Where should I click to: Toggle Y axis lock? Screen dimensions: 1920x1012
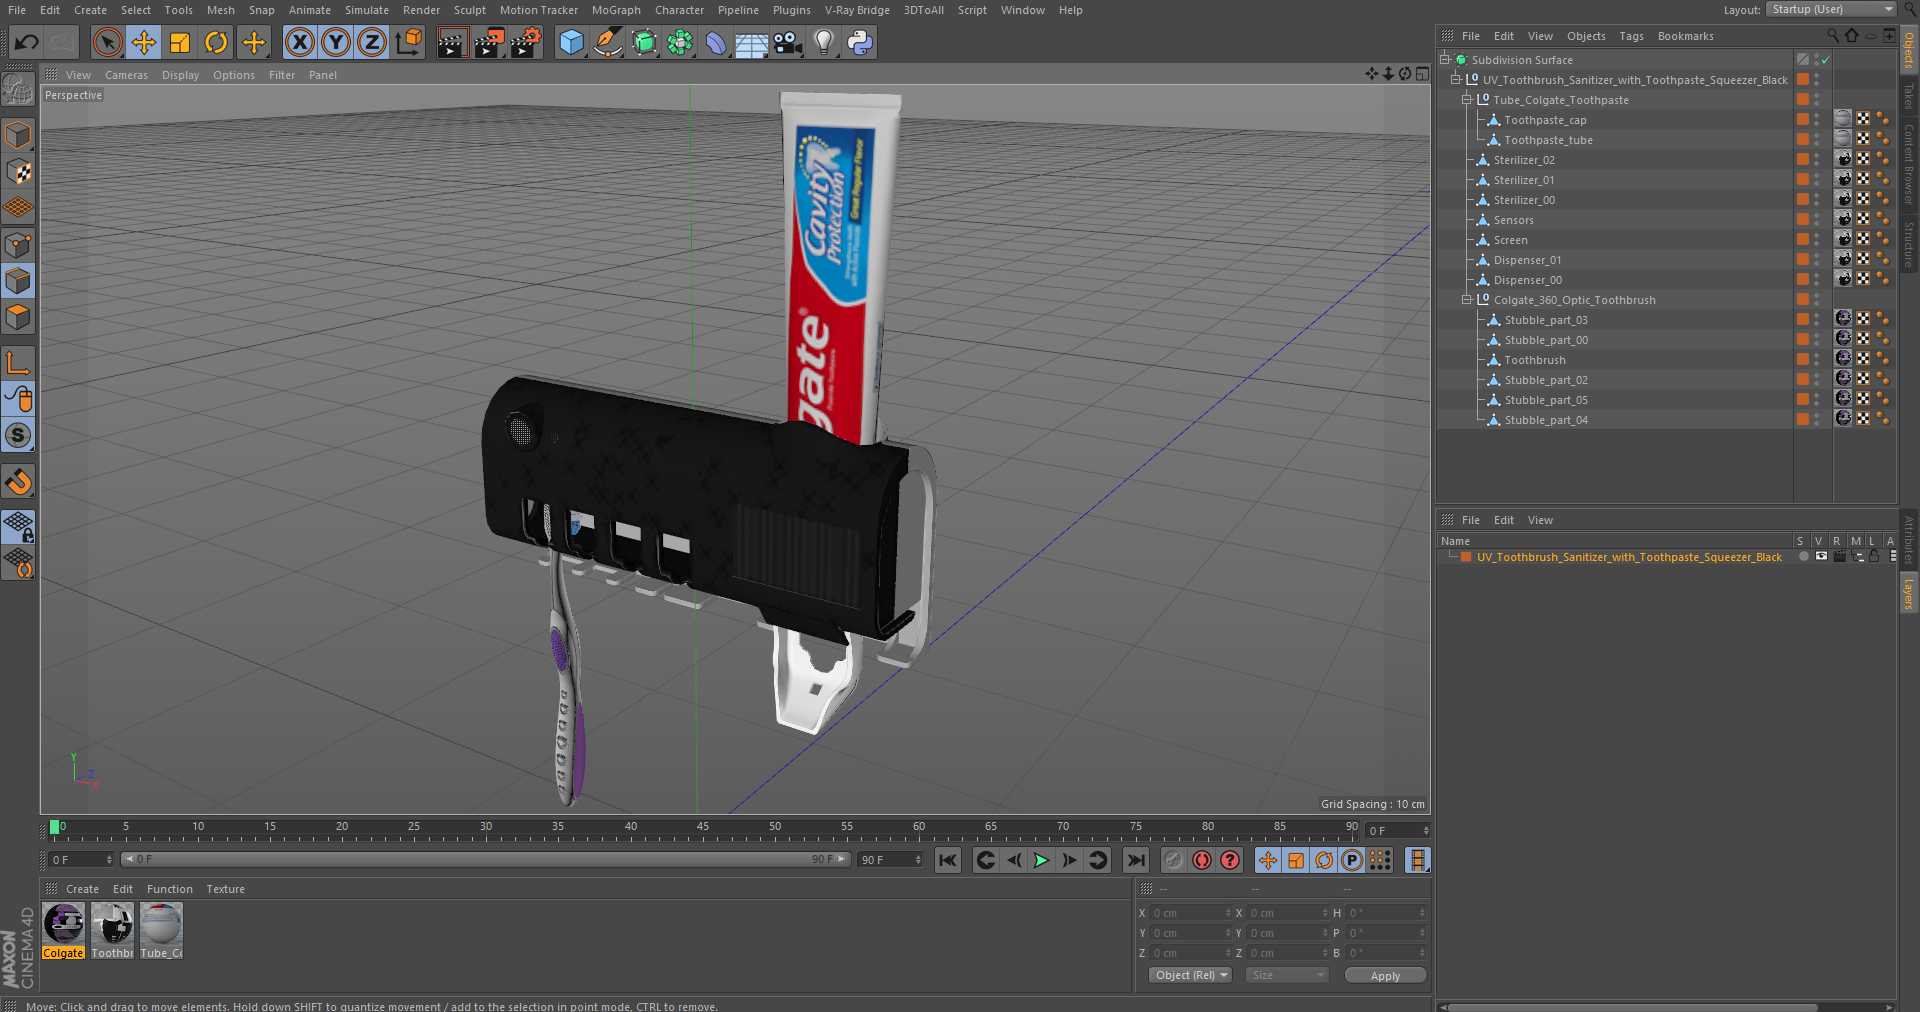336,42
